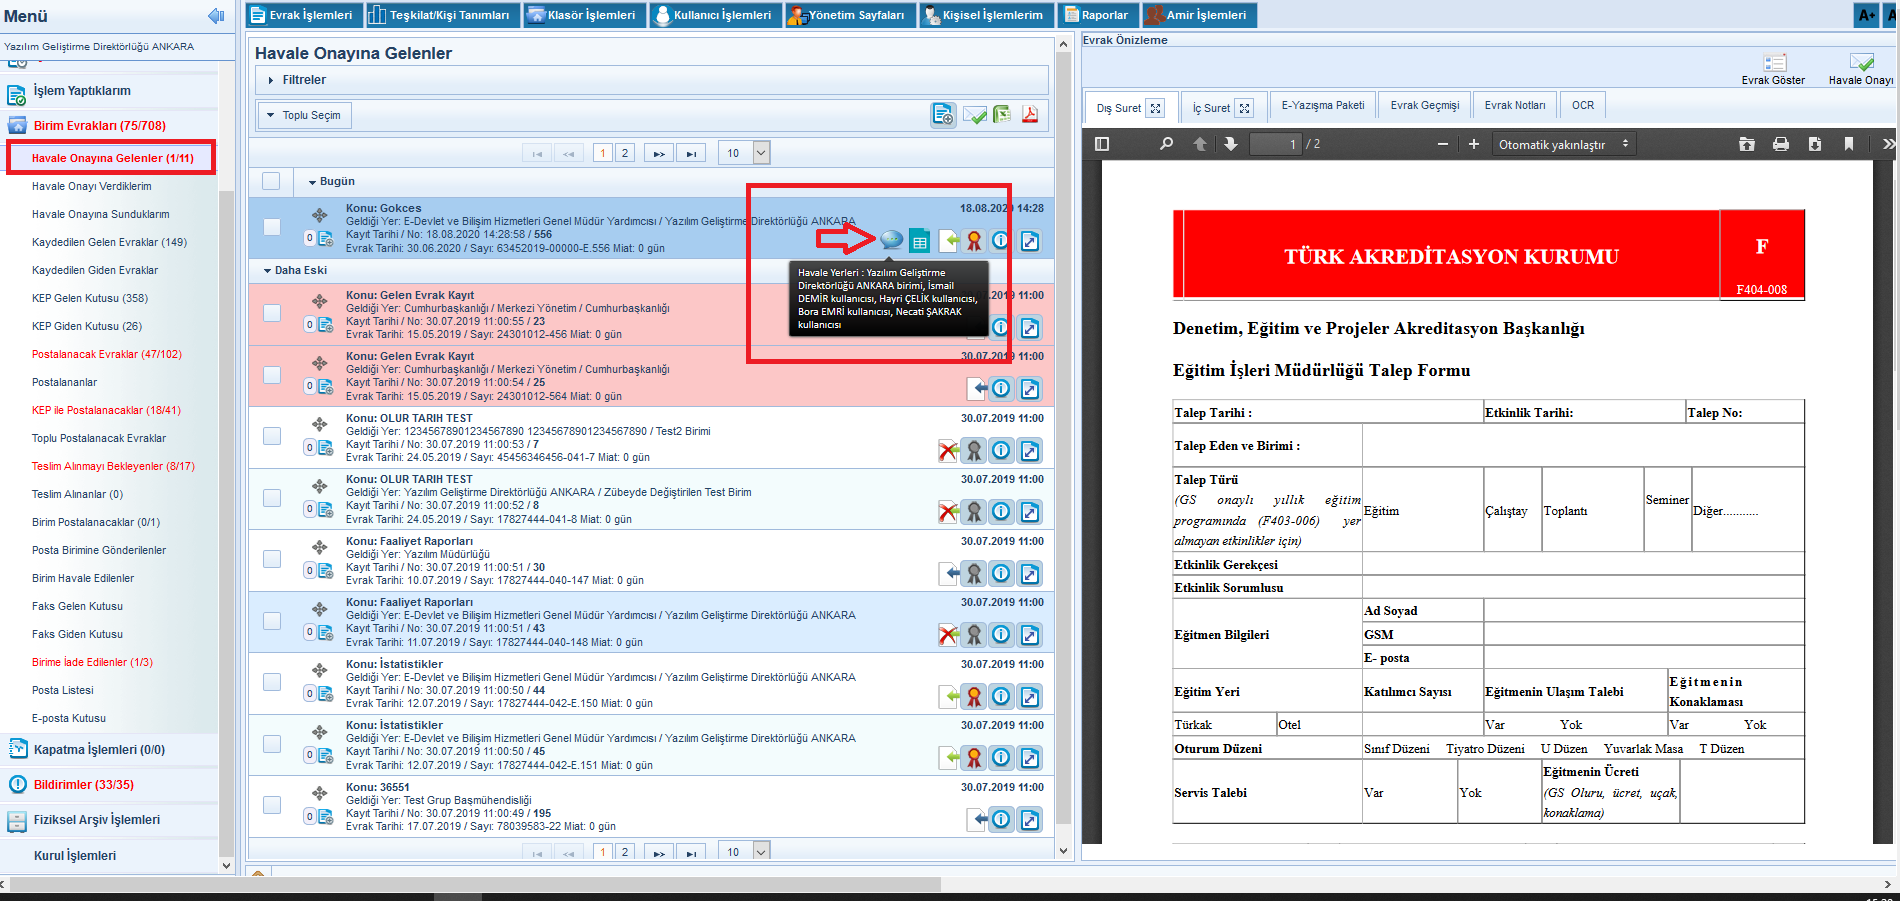Open Havale Onayı Verdiklerim in sidebar

[x=92, y=186]
